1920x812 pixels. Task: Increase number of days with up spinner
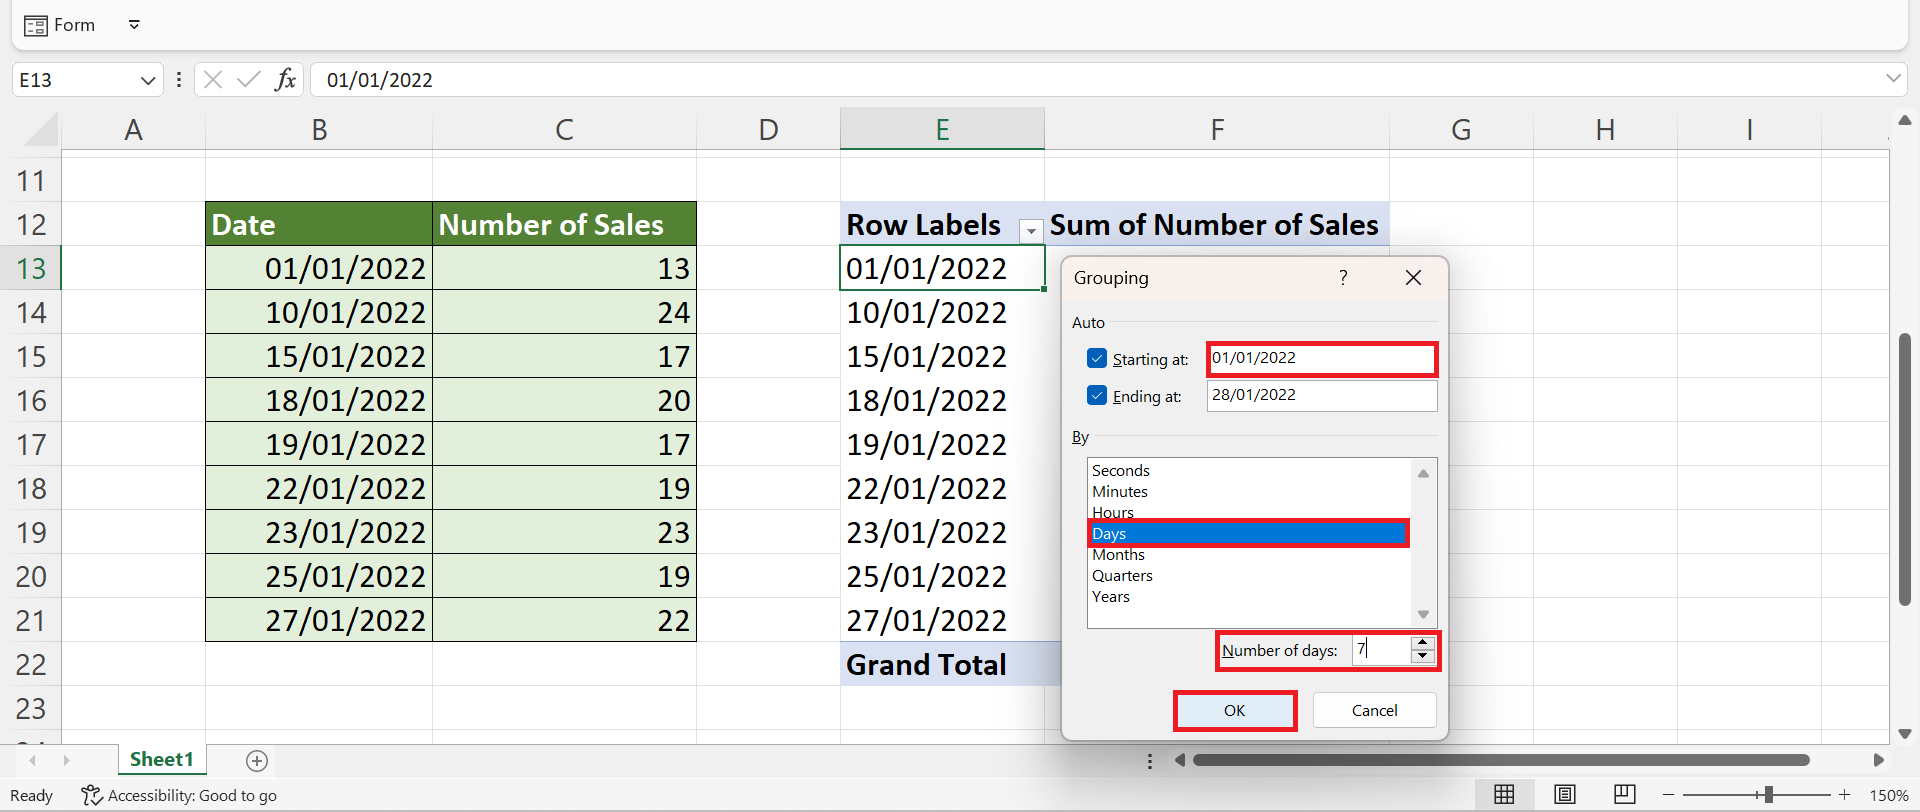(1422, 644)
